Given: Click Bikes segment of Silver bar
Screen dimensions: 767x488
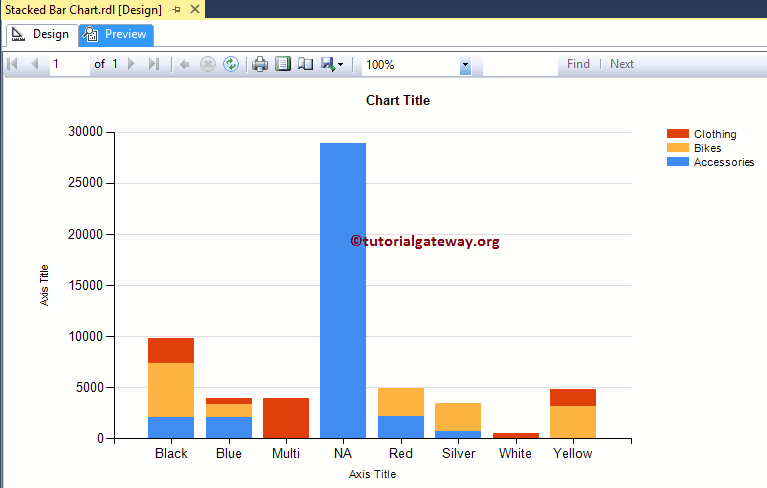Looking at the screenshot, I should click(x=458, y=417).
